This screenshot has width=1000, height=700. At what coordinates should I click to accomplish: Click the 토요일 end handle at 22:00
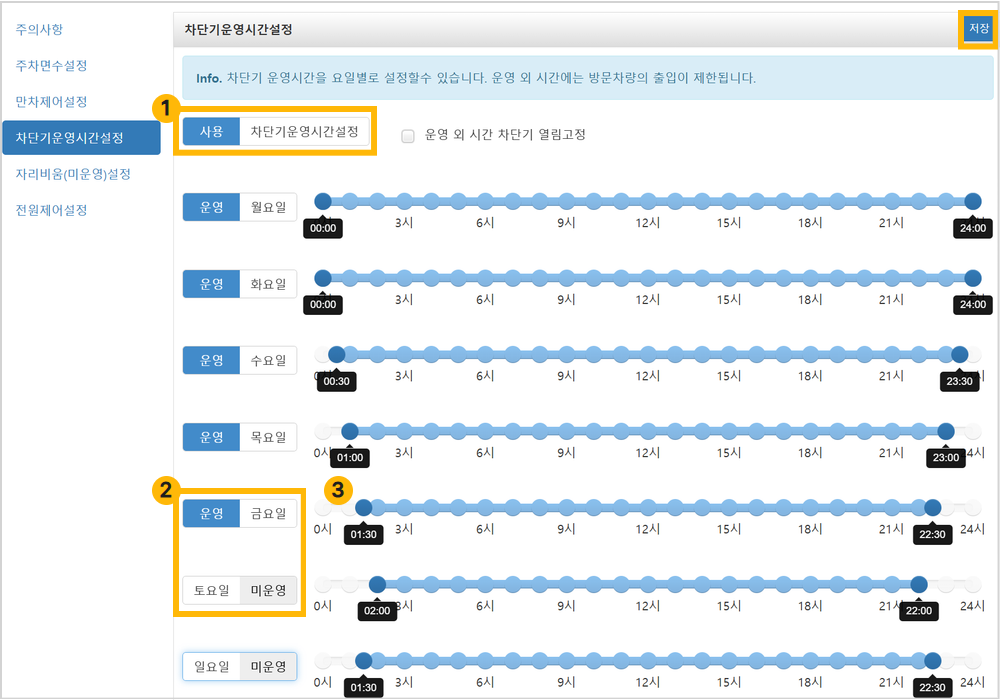[919, 585]
